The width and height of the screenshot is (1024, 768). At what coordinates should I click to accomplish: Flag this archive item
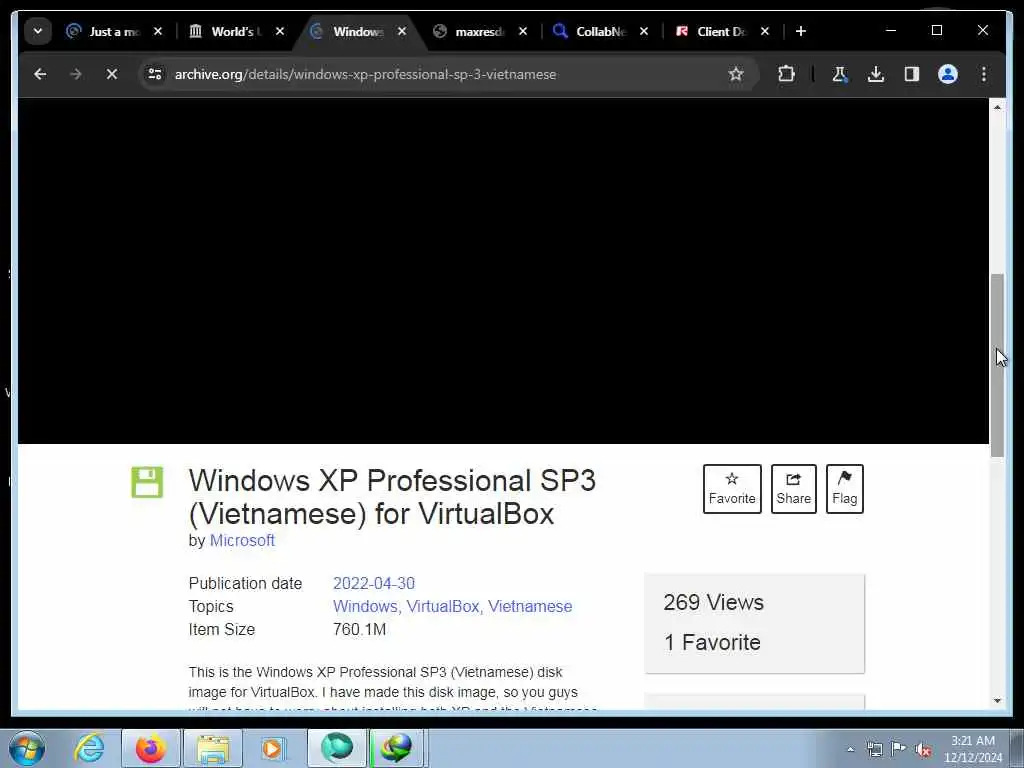(x=844, y=489)
